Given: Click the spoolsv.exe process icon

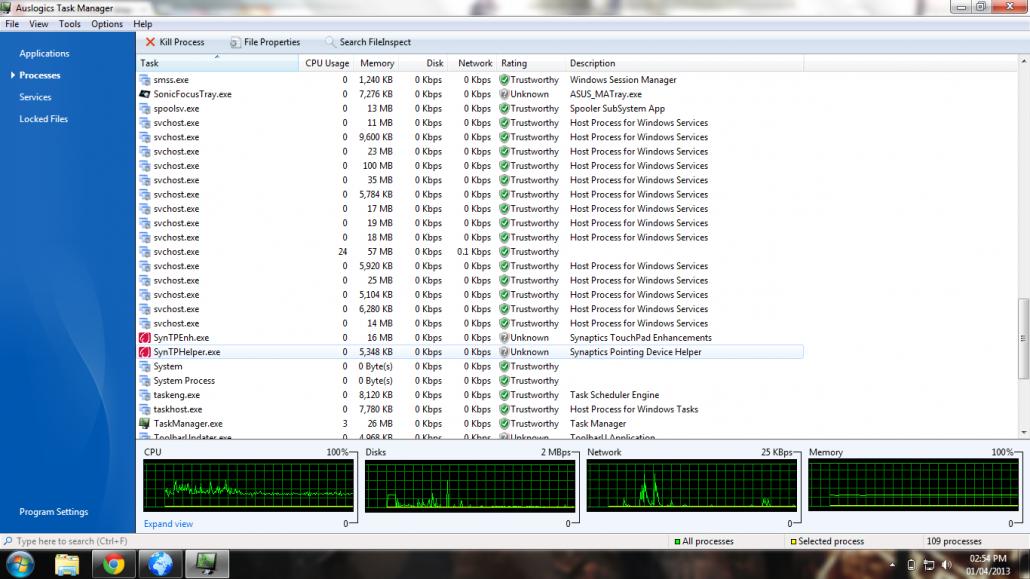Looking at the screenshot, I should pos(145,108).
